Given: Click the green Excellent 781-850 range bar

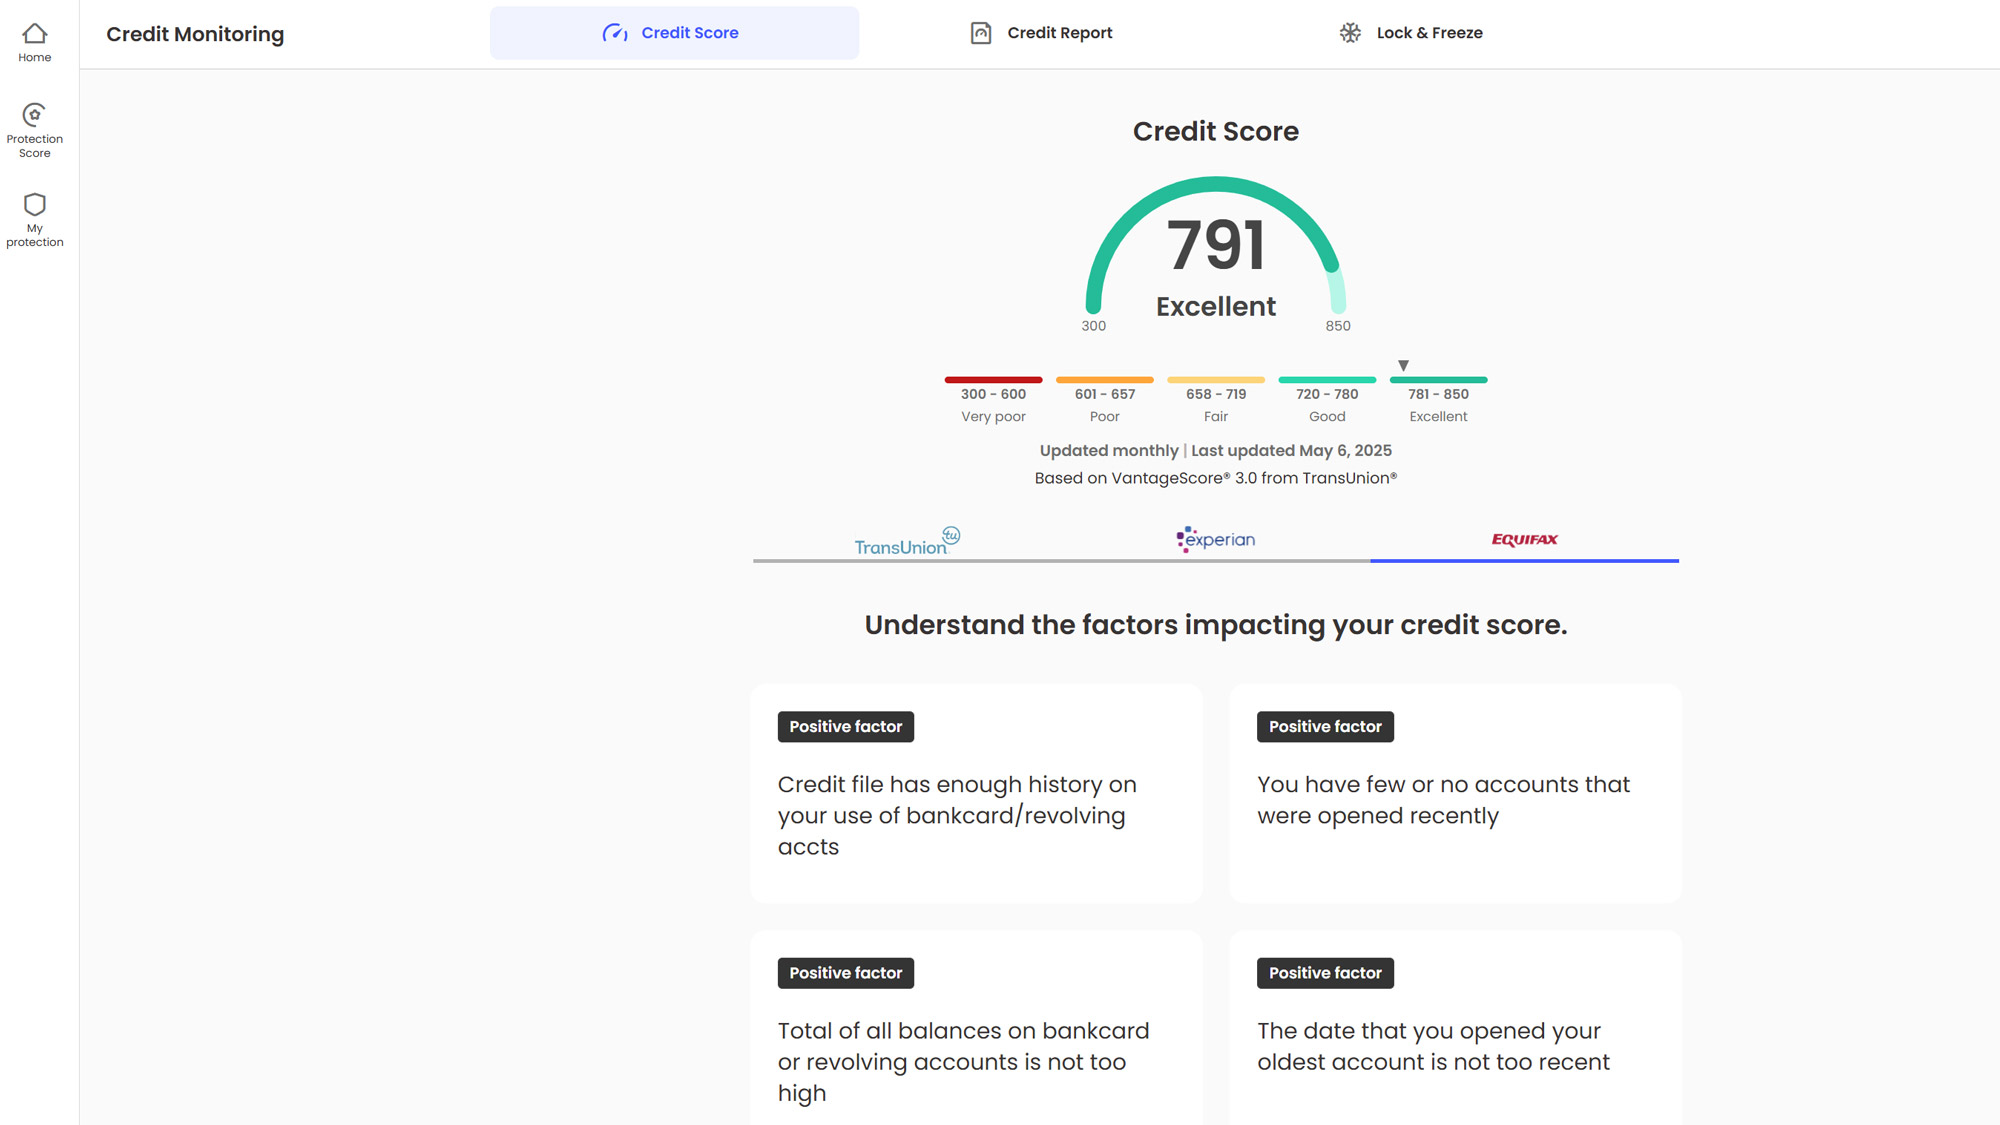Looking at the screenshot, I should 1438,380.
